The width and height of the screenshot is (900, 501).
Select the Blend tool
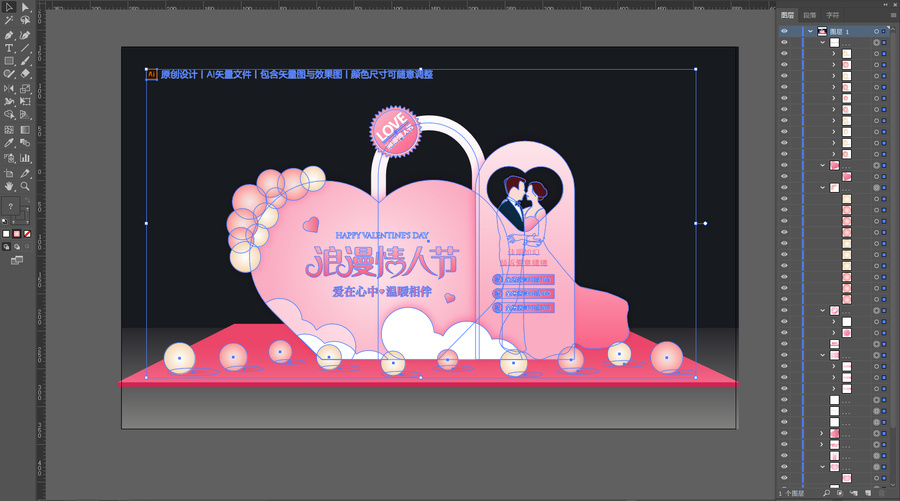25,143
